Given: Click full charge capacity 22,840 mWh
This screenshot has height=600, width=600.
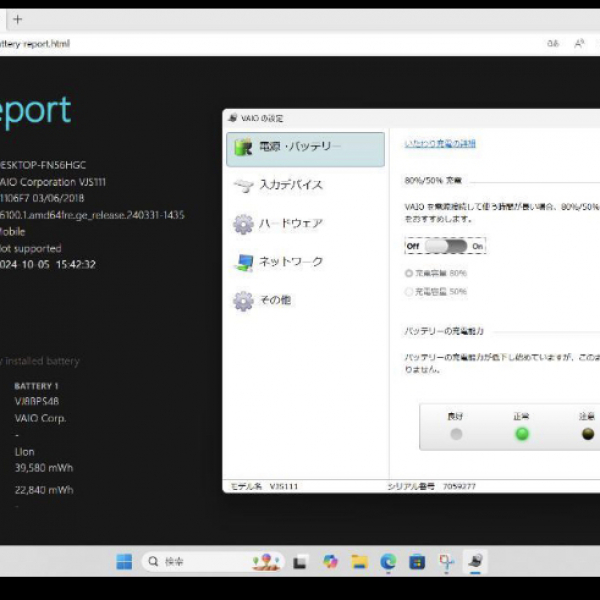Looking at the screenshot, I should [x=44, y=490].
